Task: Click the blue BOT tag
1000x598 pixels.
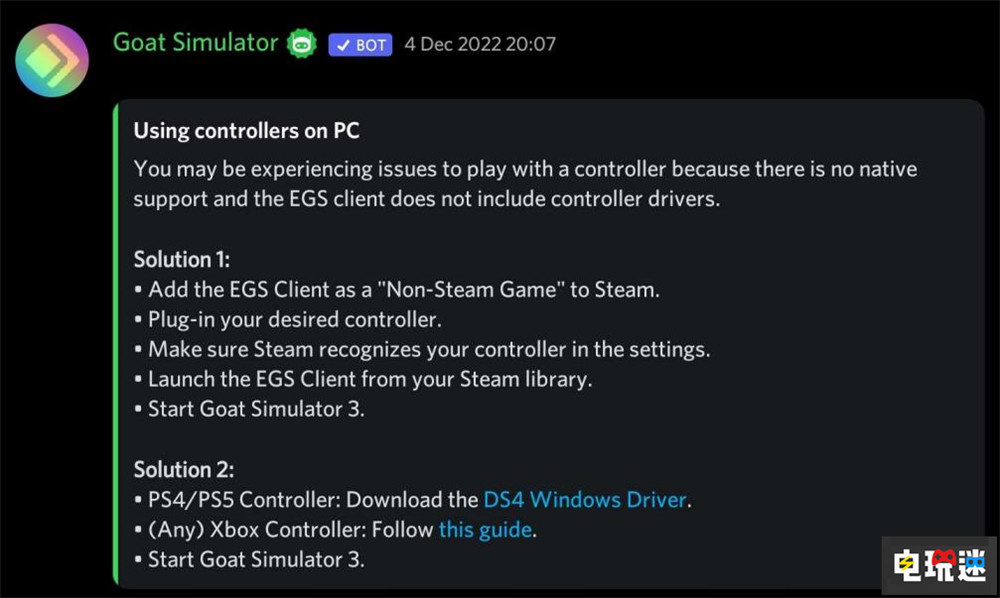Action: tap(360, 44)
